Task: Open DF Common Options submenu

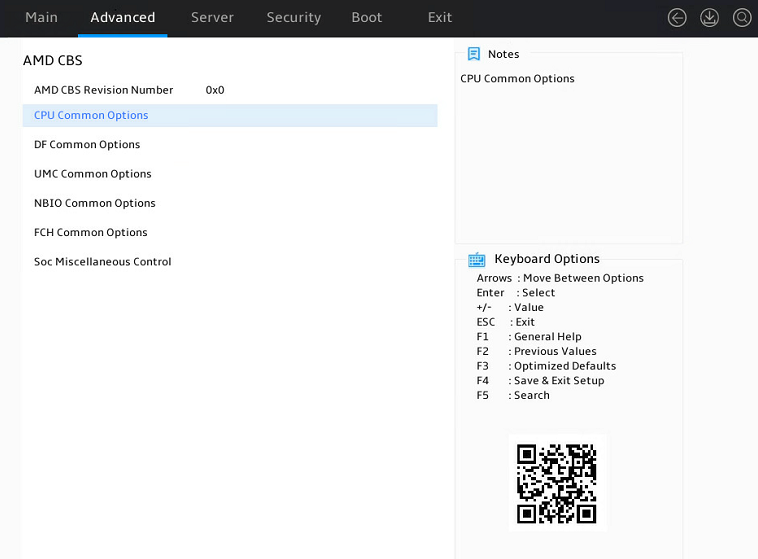Action: point(87,145)
